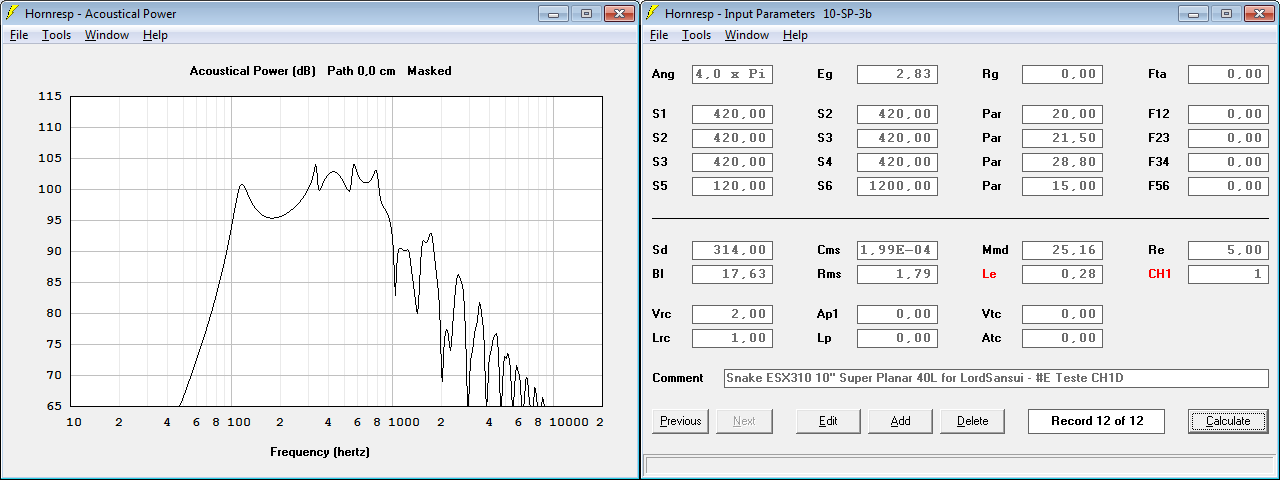The image size is (1282, 483).
Task: Click the Add button
Action: click(x=900, y=421)
